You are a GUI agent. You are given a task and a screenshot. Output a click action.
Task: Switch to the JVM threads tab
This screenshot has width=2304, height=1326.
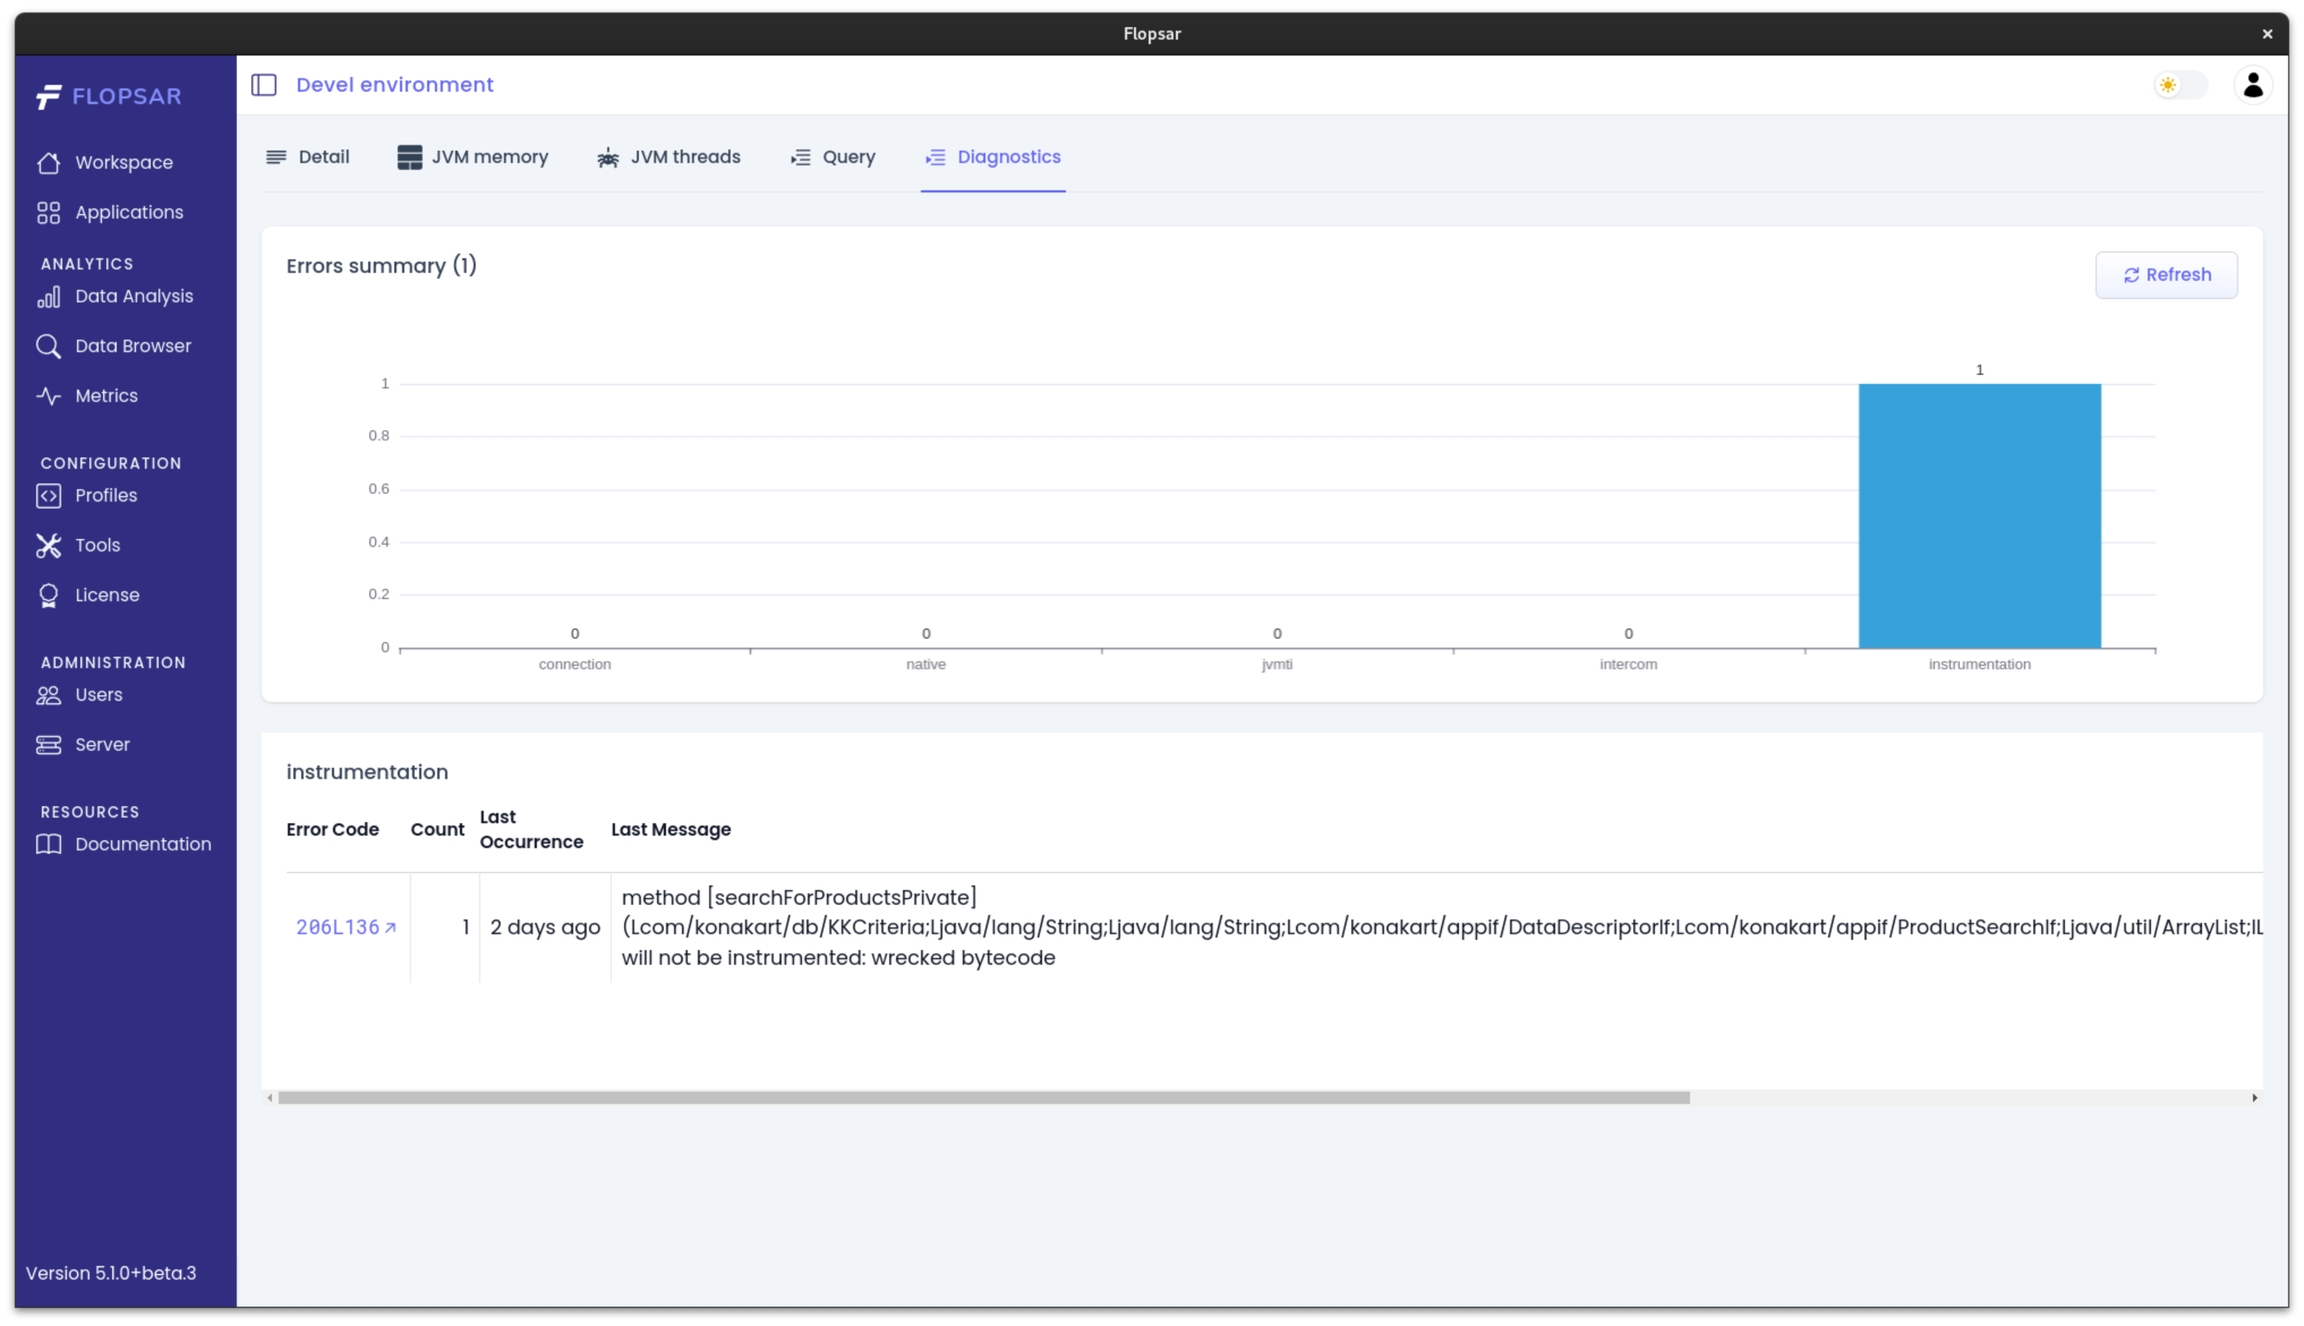click(x=669, y=157)
